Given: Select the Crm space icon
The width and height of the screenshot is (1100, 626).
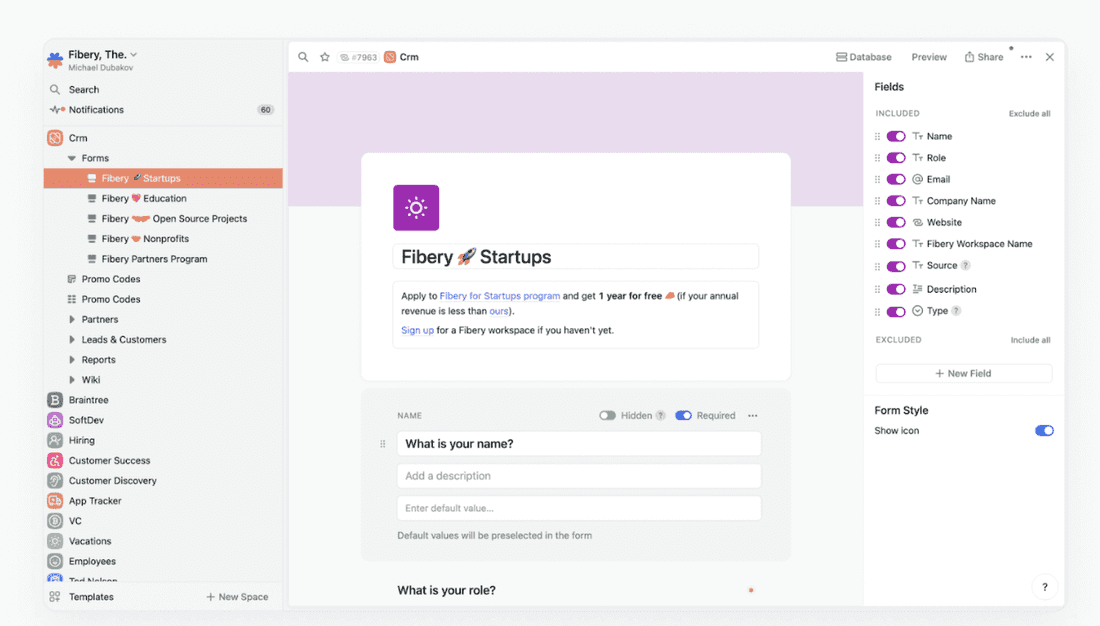Looking at the screenshot, I should (53, 137).
